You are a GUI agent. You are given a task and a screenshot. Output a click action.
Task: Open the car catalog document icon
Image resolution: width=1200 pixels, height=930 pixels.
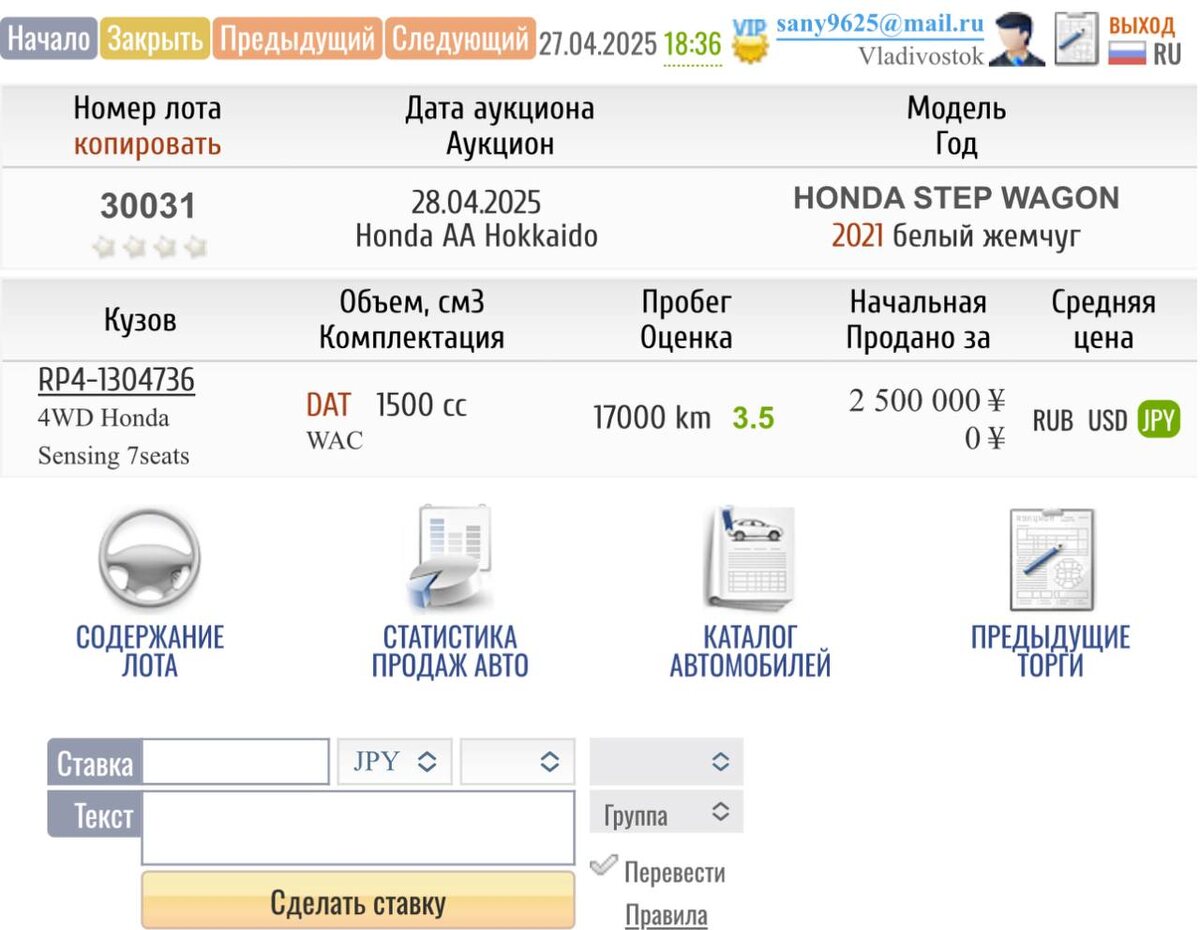click(x=750, y=558)
